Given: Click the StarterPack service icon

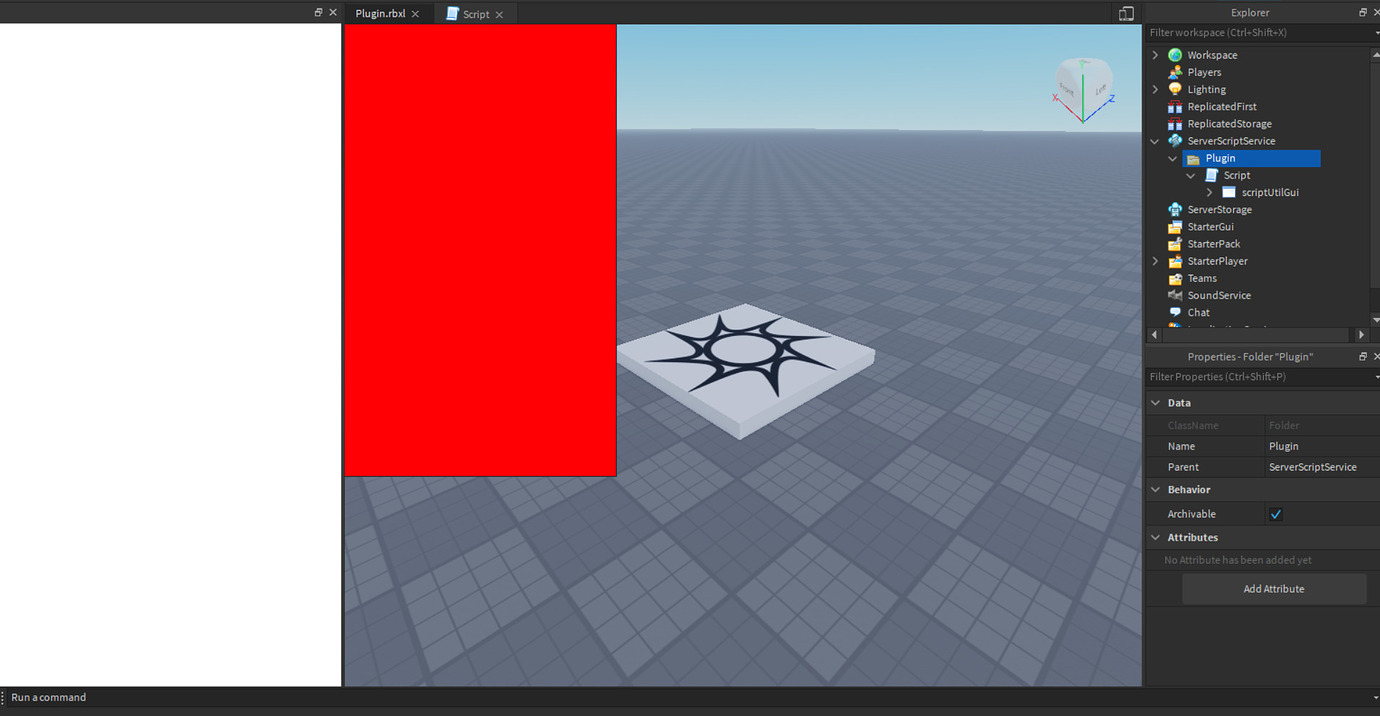Looking at the screenshot, I should click(1174, 243).
